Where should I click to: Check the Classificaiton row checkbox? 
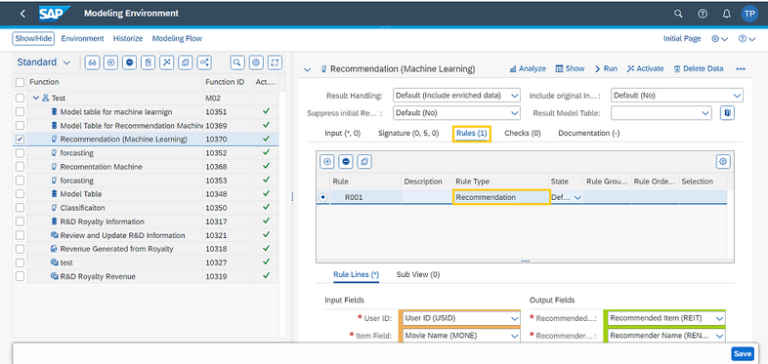(x=20, y=208)
